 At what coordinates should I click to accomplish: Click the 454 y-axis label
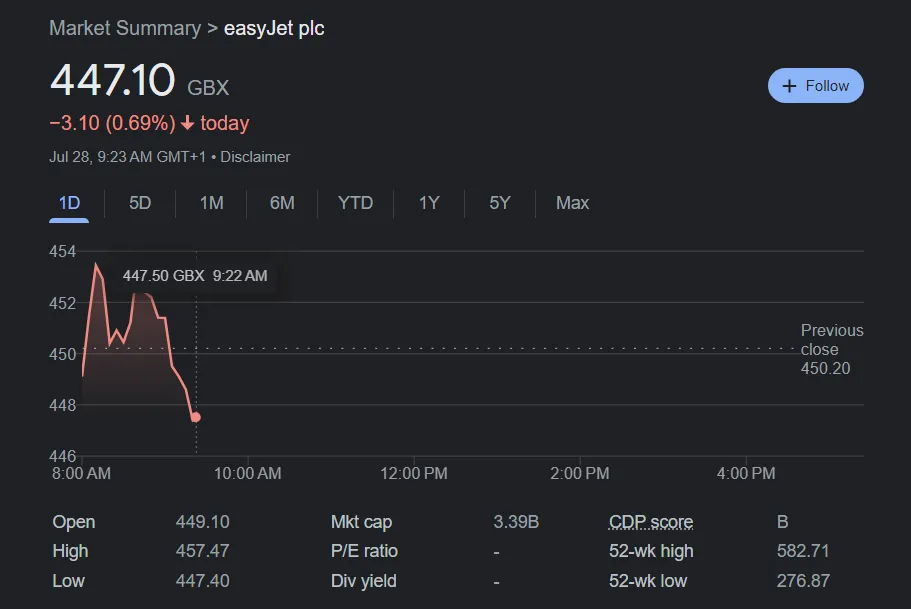[x=63, y=252]
